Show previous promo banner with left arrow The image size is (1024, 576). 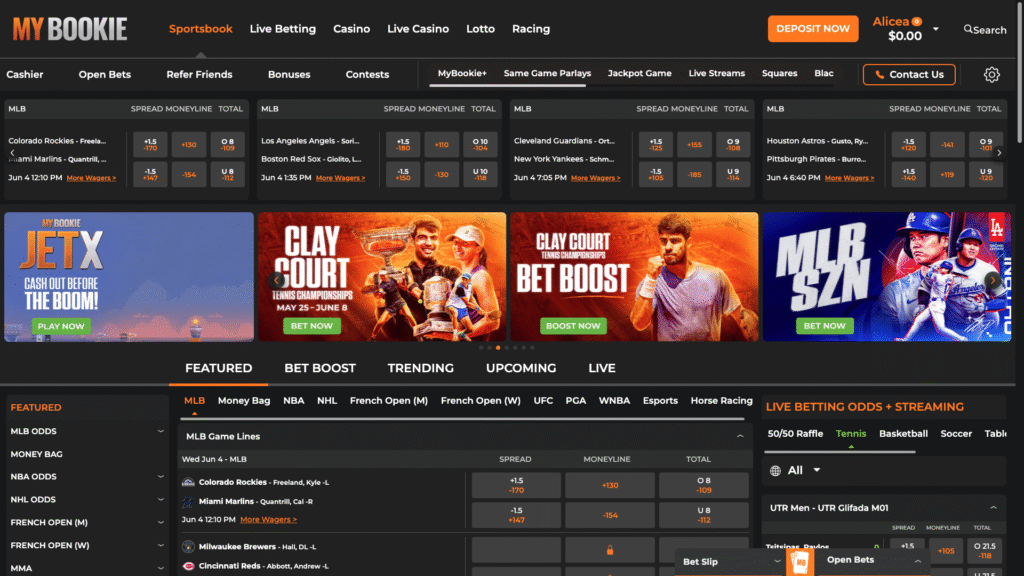pyautogui.click(x=276, y=280)
